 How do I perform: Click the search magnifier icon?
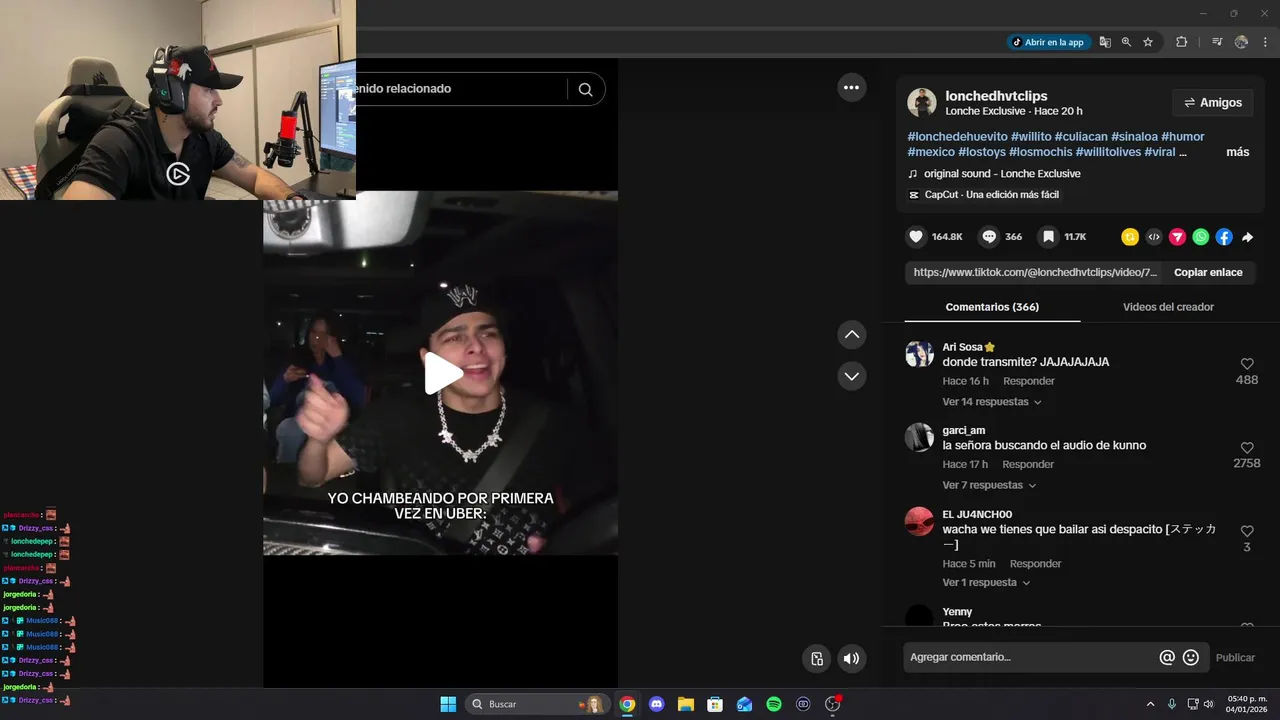(585, 89)
